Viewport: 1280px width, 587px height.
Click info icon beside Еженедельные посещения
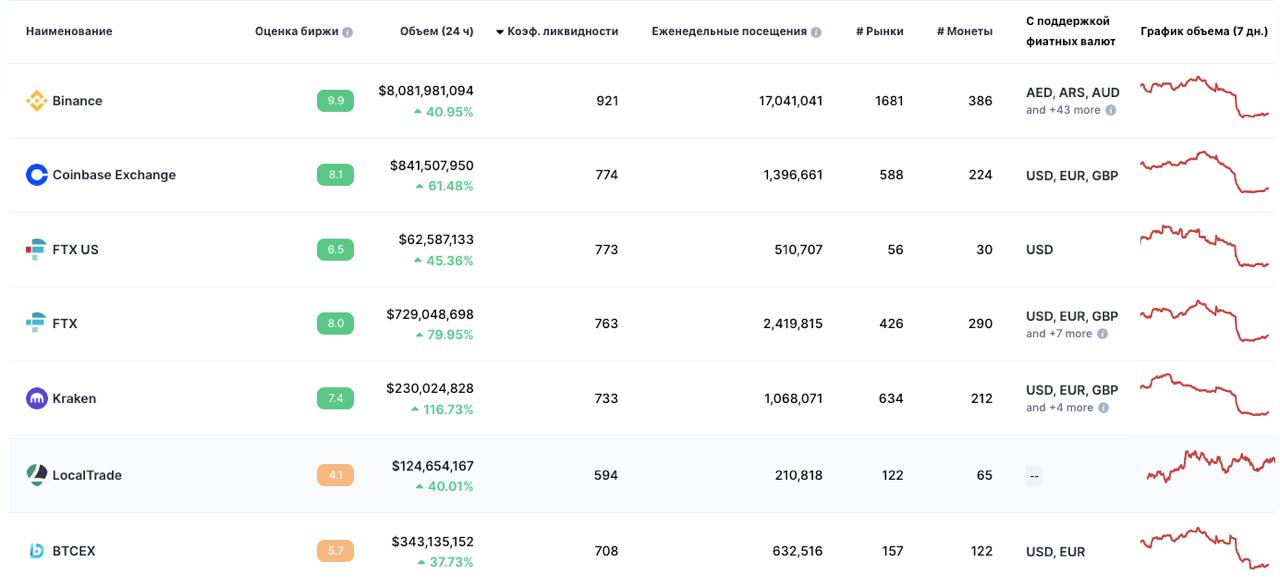click(816, 32)
